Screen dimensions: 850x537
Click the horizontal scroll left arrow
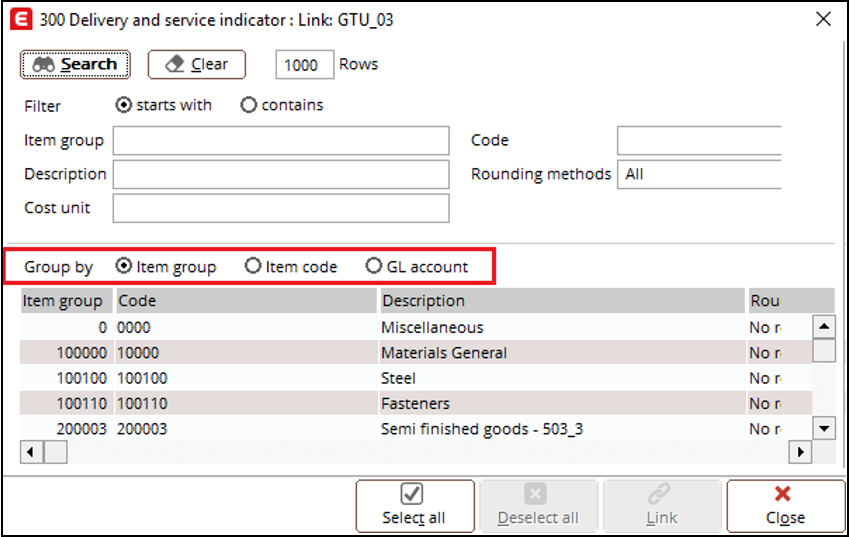pos(31,452)
